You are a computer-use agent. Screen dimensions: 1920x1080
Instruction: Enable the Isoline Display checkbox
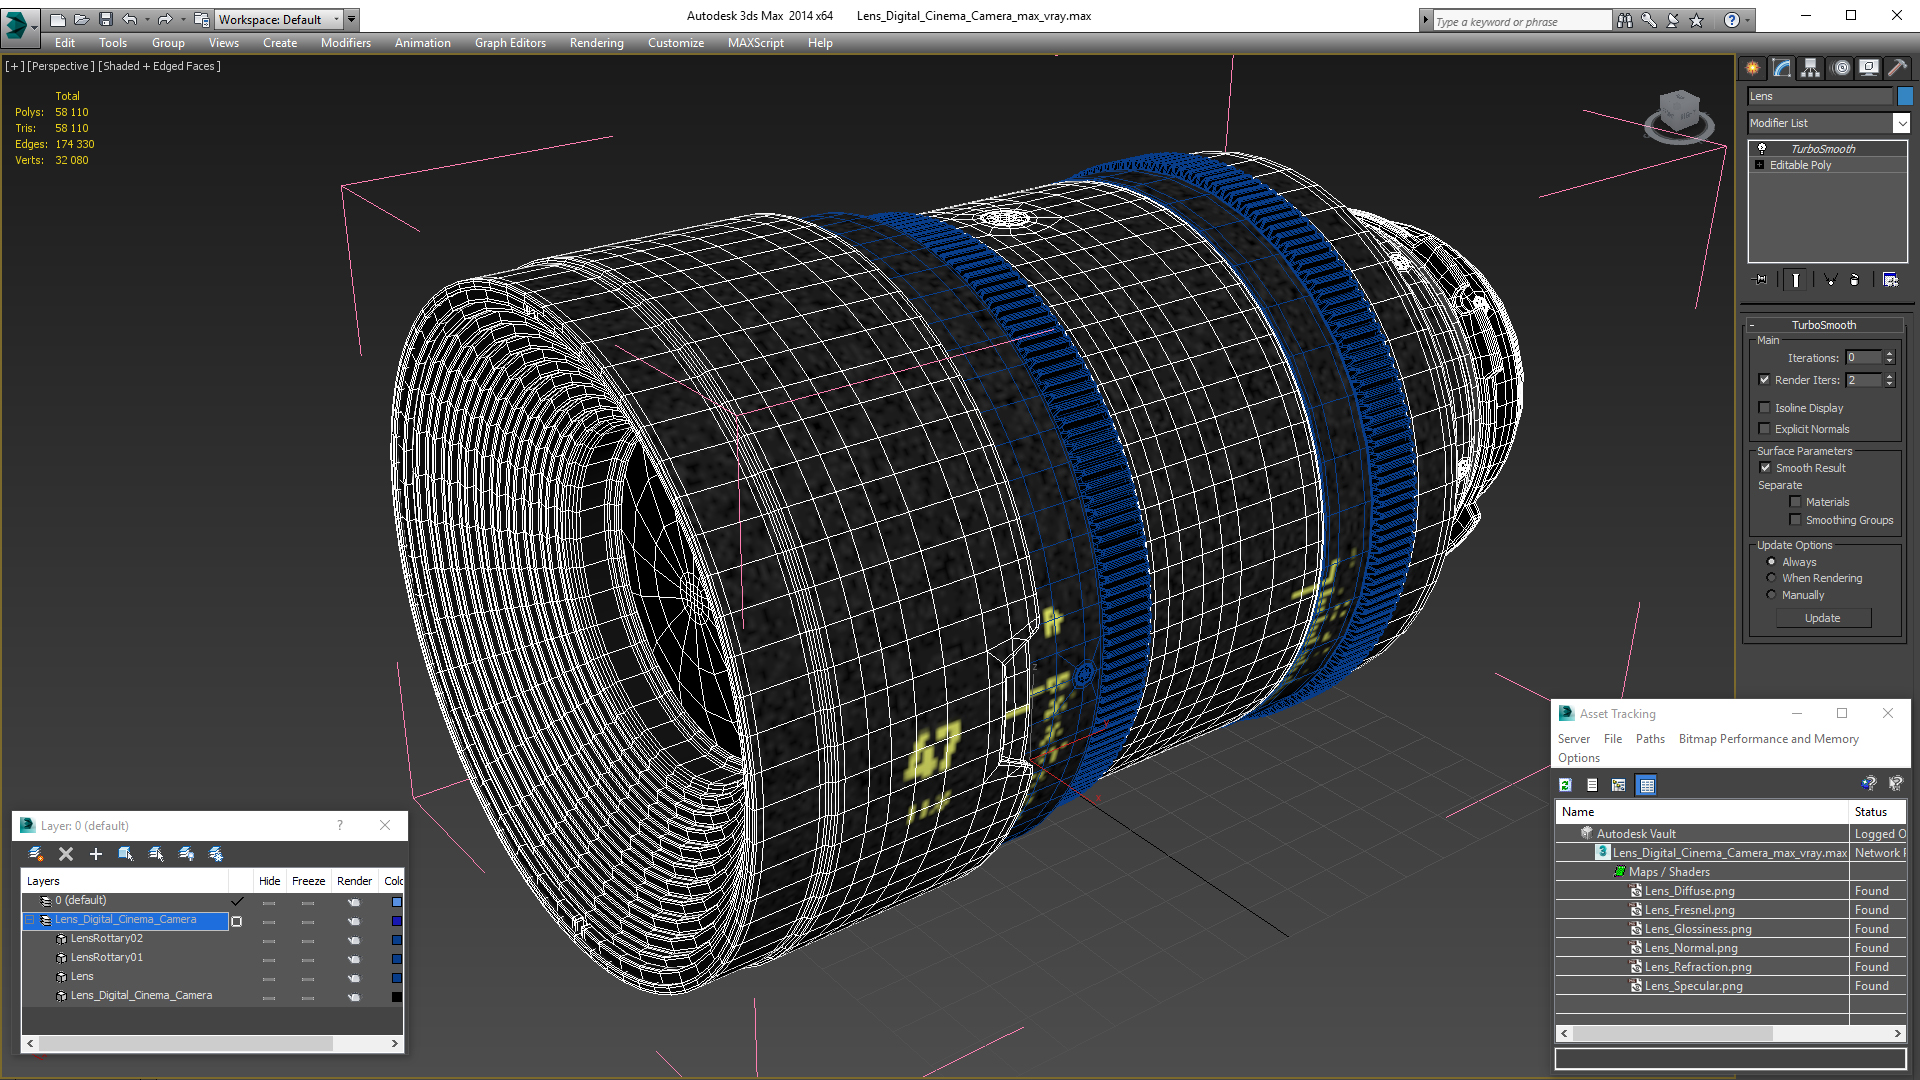pos(1765,408)
